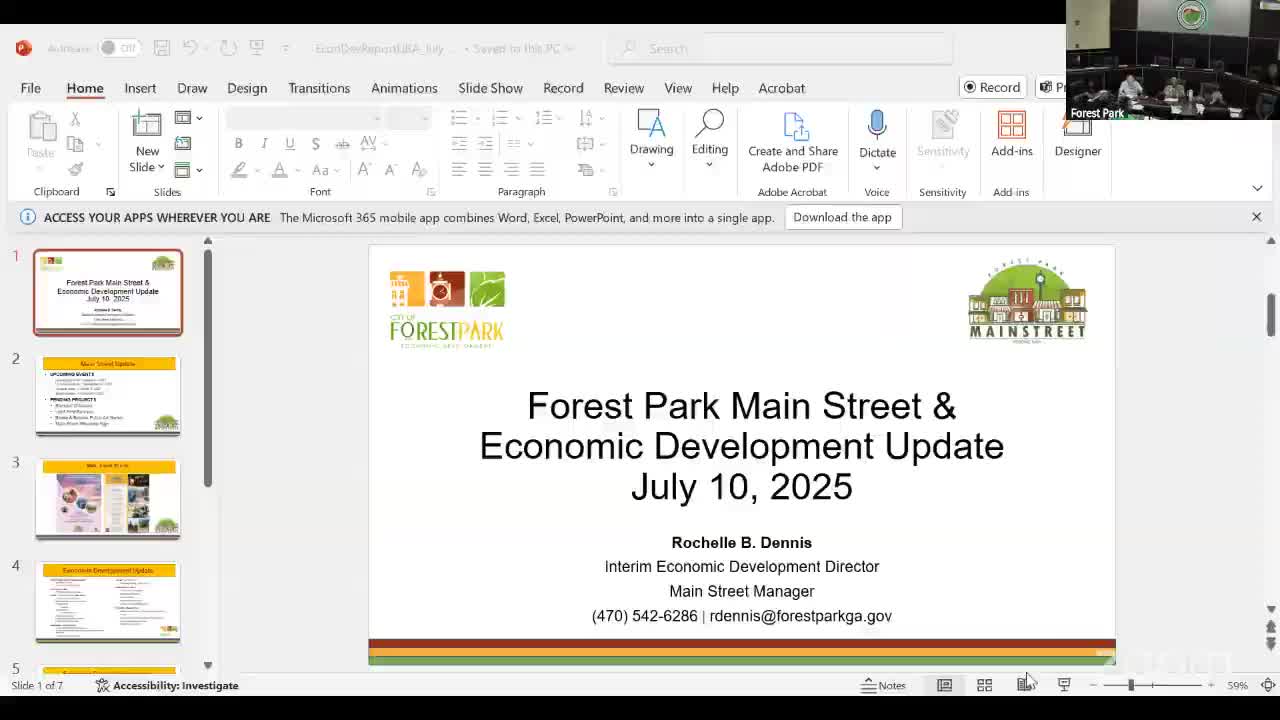Open the Transitions tab
This screenshot has height=720, width=1280.
tap(319, 88)
